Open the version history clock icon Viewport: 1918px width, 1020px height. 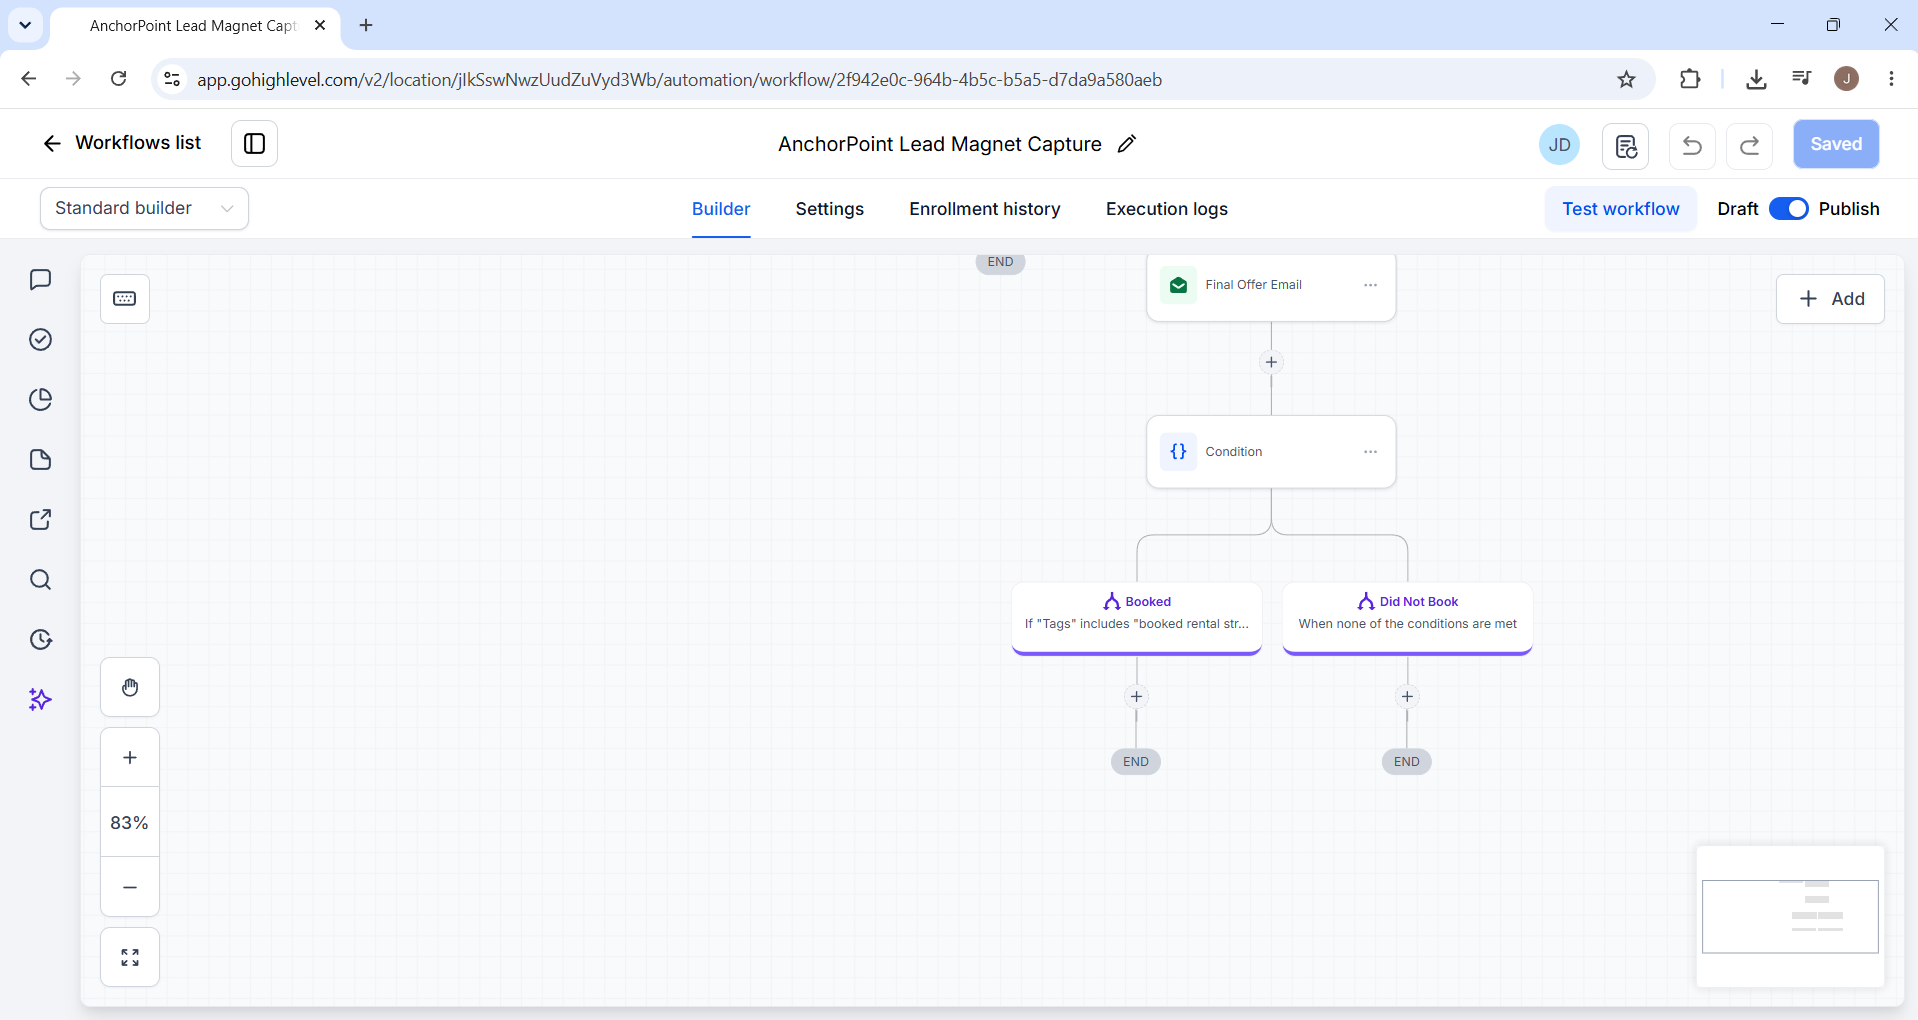tap(40, 639)
